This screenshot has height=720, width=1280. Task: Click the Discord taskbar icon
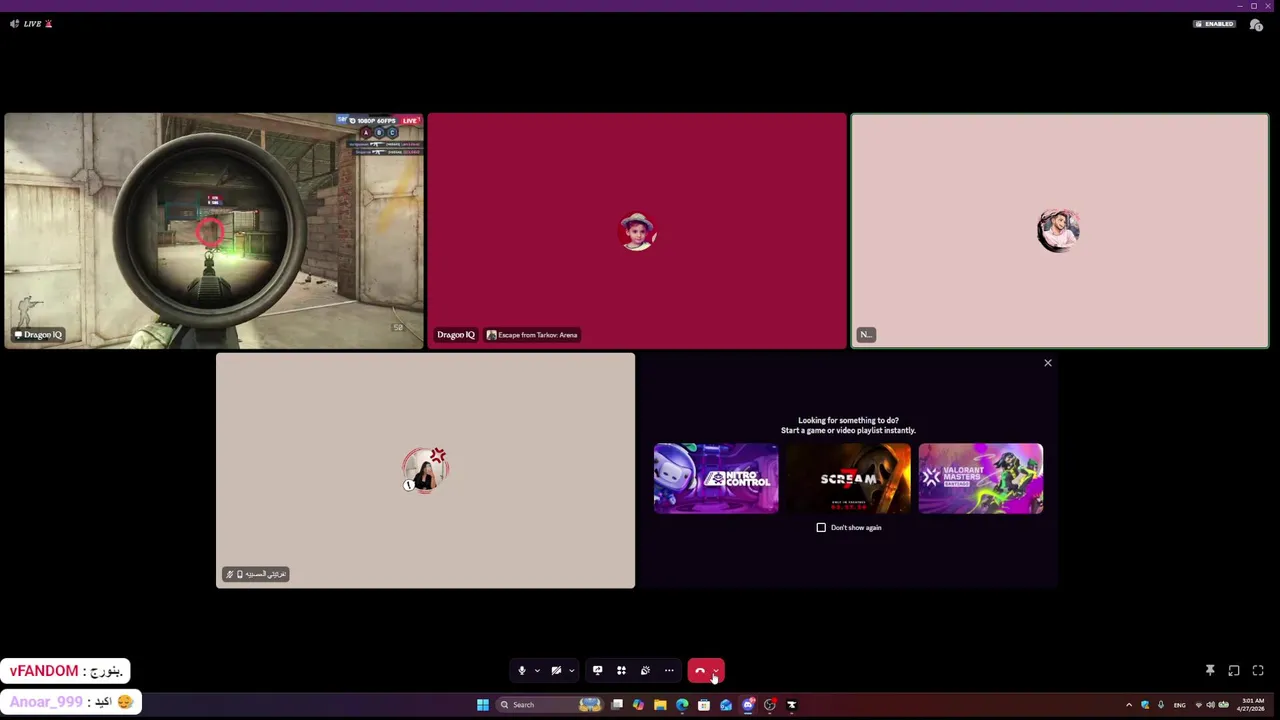pyautogui.click(x=748, y=705)
